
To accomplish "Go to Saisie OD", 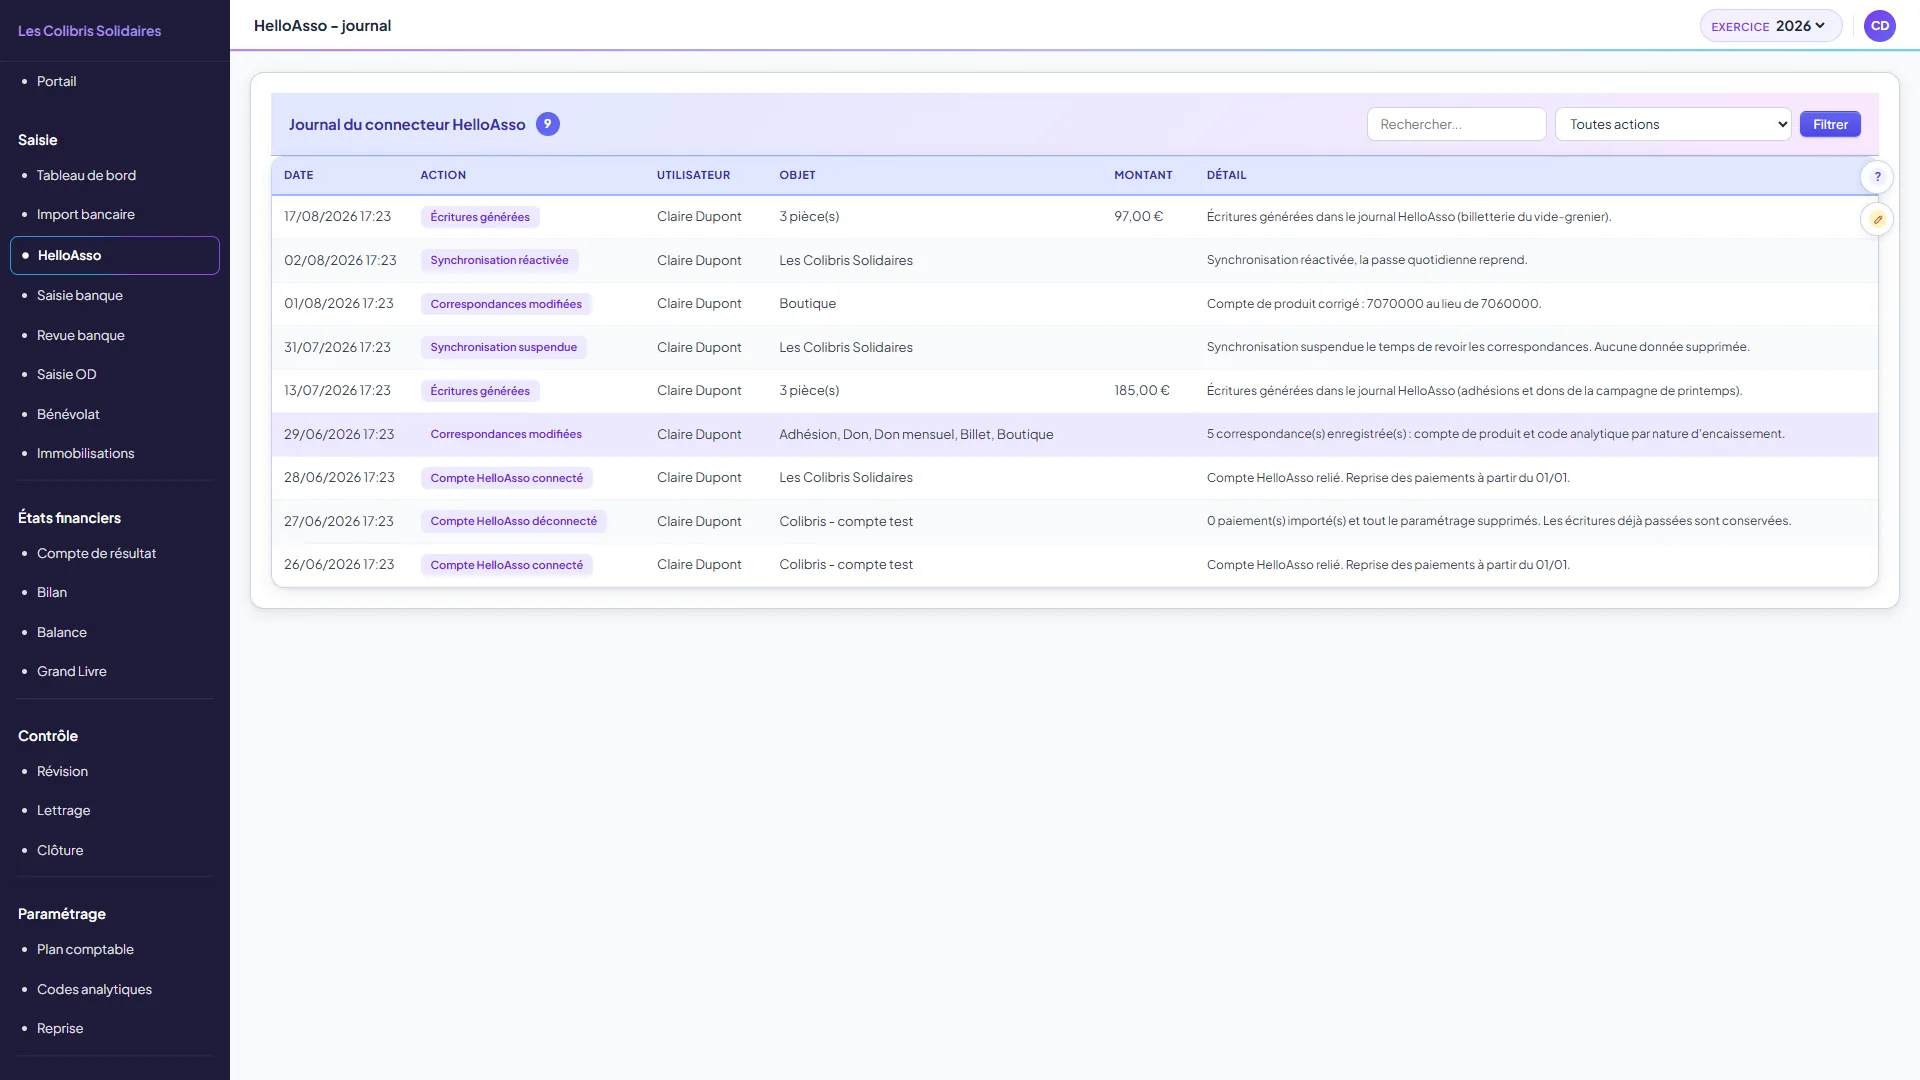I will tap(66, 374).
